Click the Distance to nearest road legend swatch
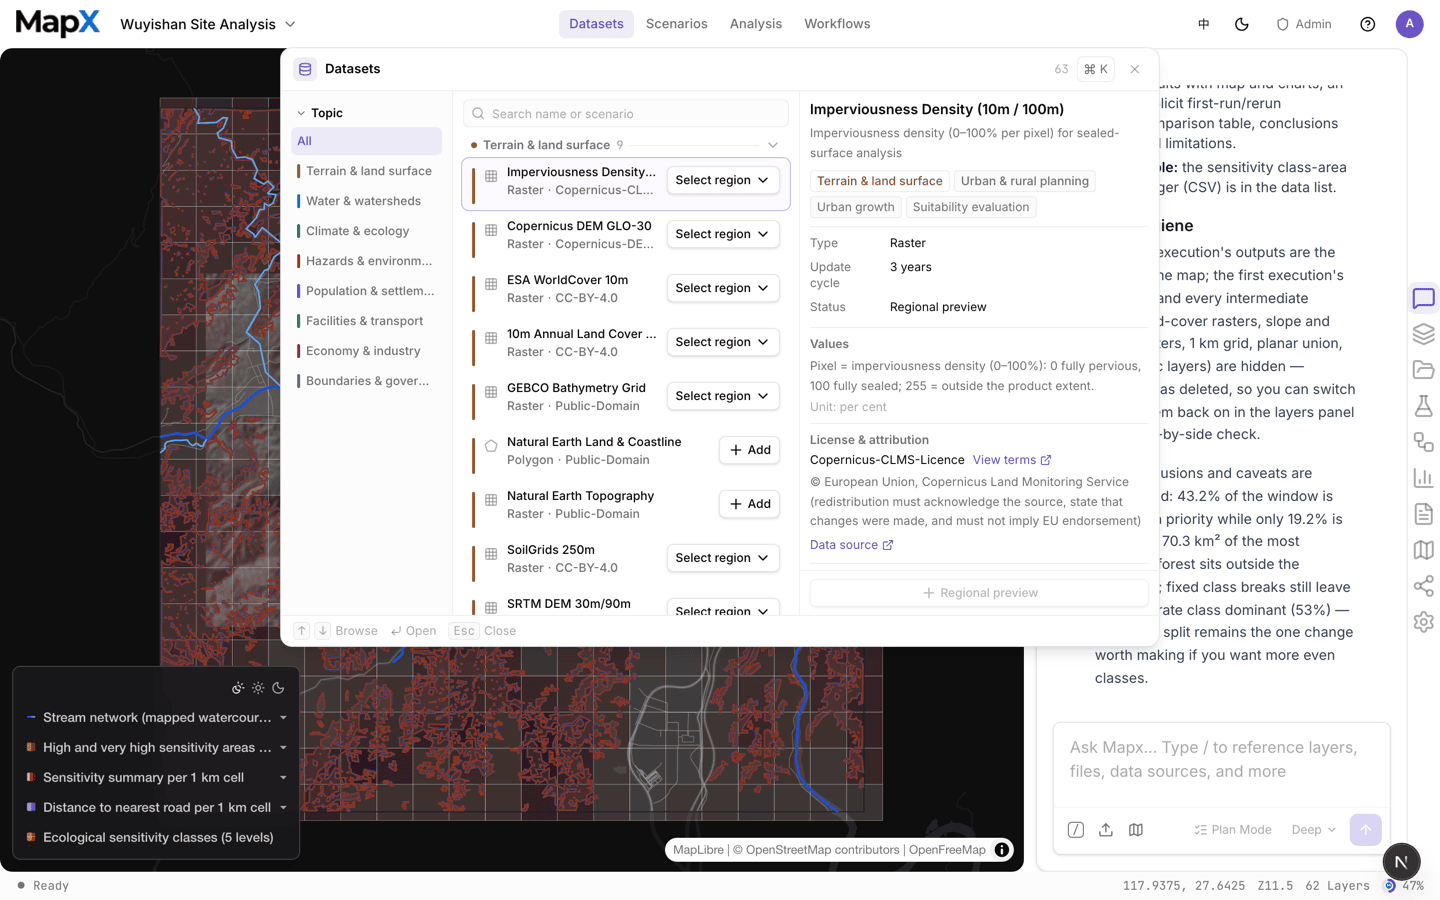This screenshot has height=900, width=1440. coord(31,807)
